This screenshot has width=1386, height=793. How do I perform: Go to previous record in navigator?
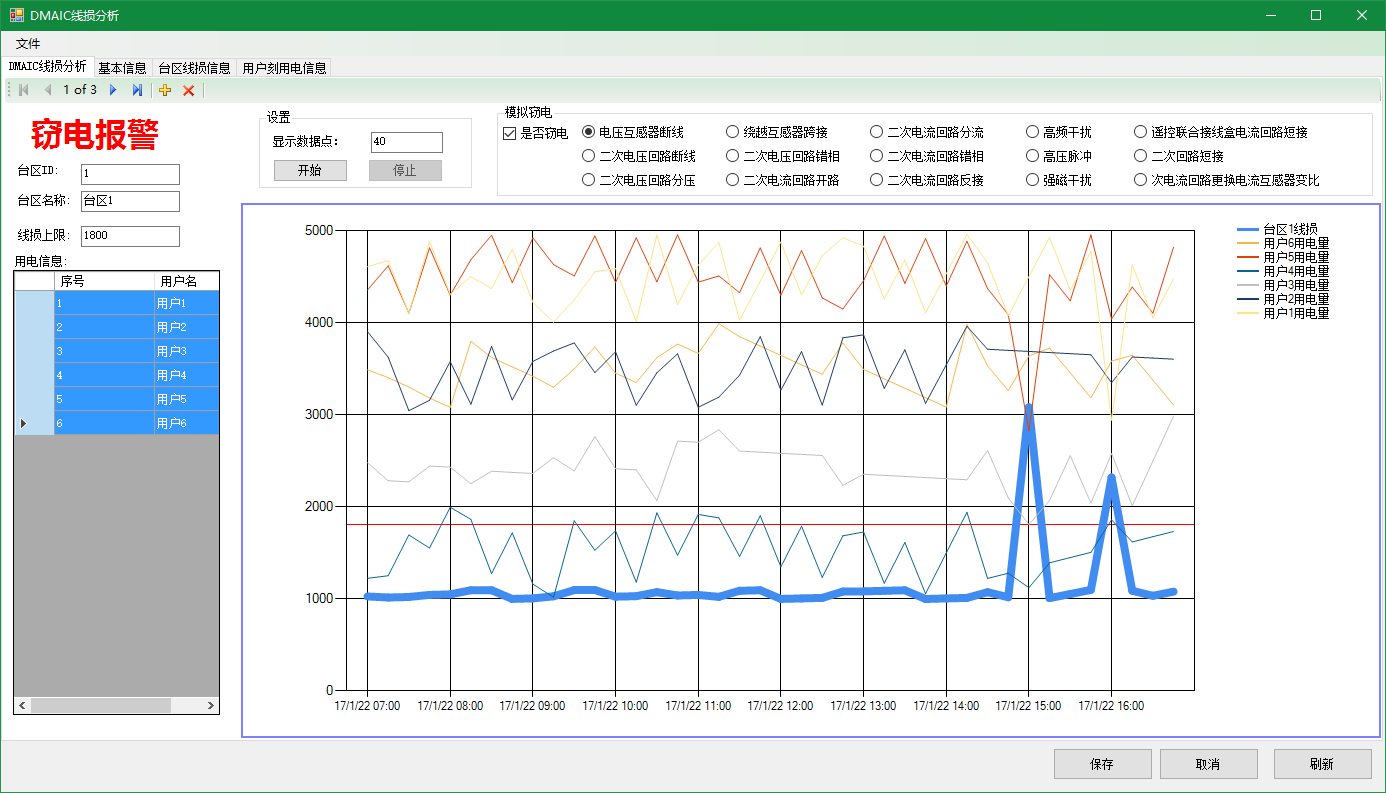(x=46, y=90)
